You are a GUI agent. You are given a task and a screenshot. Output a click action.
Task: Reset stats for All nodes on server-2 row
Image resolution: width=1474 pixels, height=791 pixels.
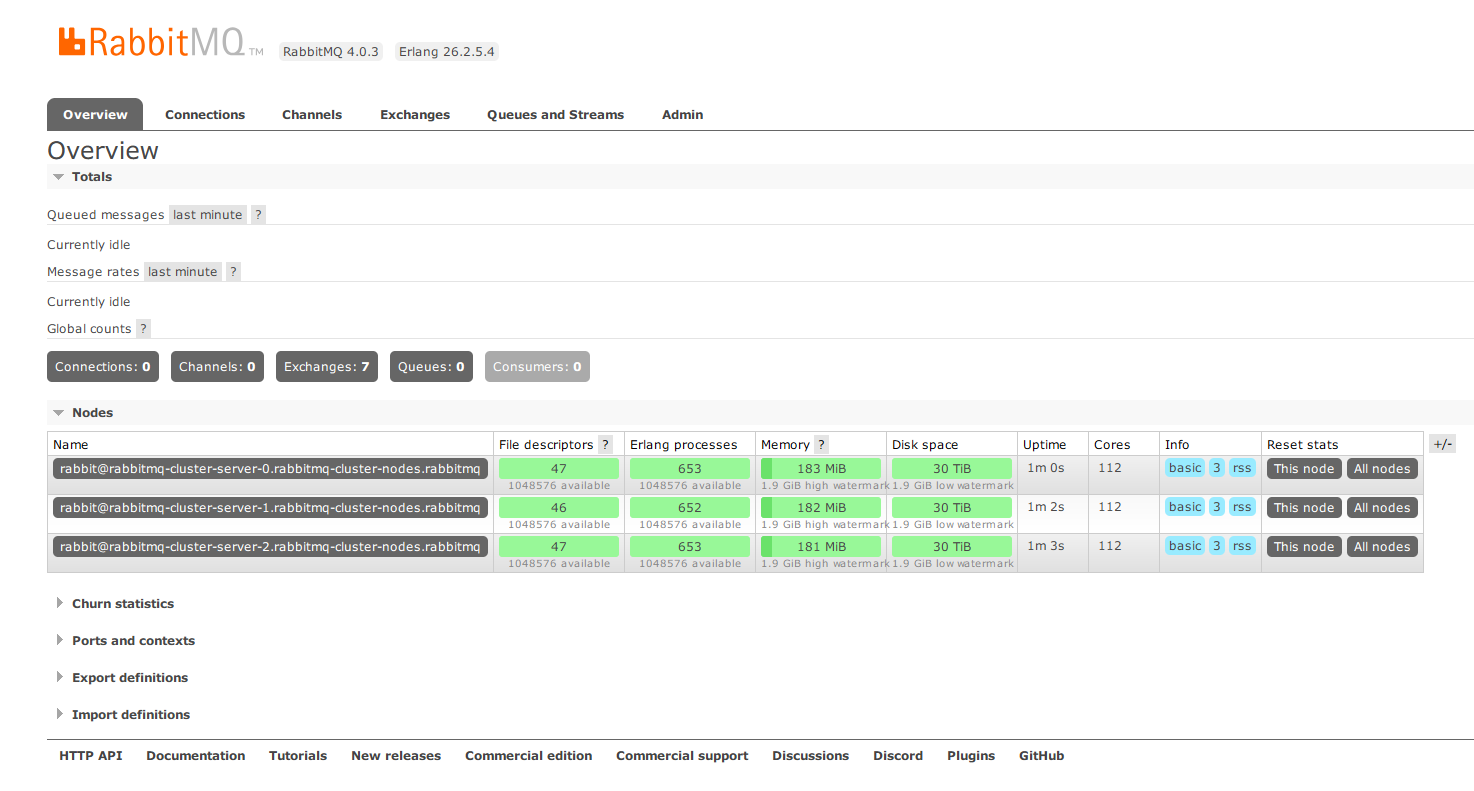point(1382,547)
